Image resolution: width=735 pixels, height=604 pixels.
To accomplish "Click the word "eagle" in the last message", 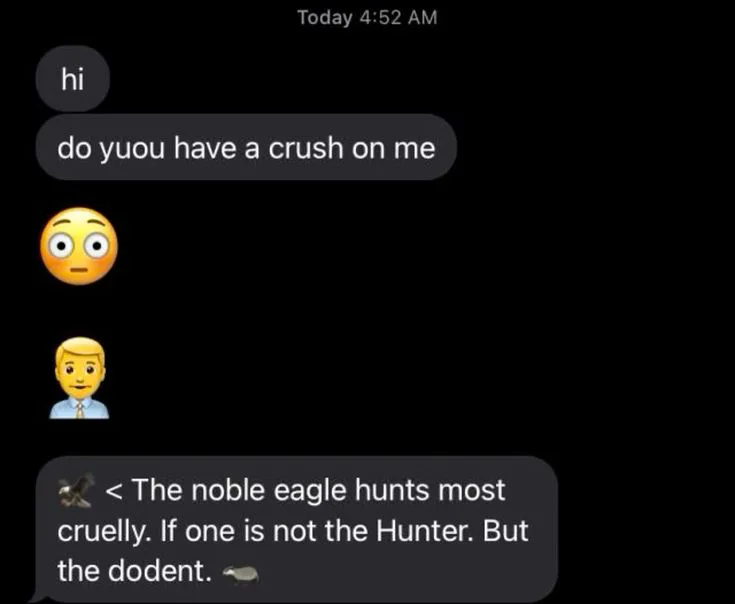I will pos(310,492).
